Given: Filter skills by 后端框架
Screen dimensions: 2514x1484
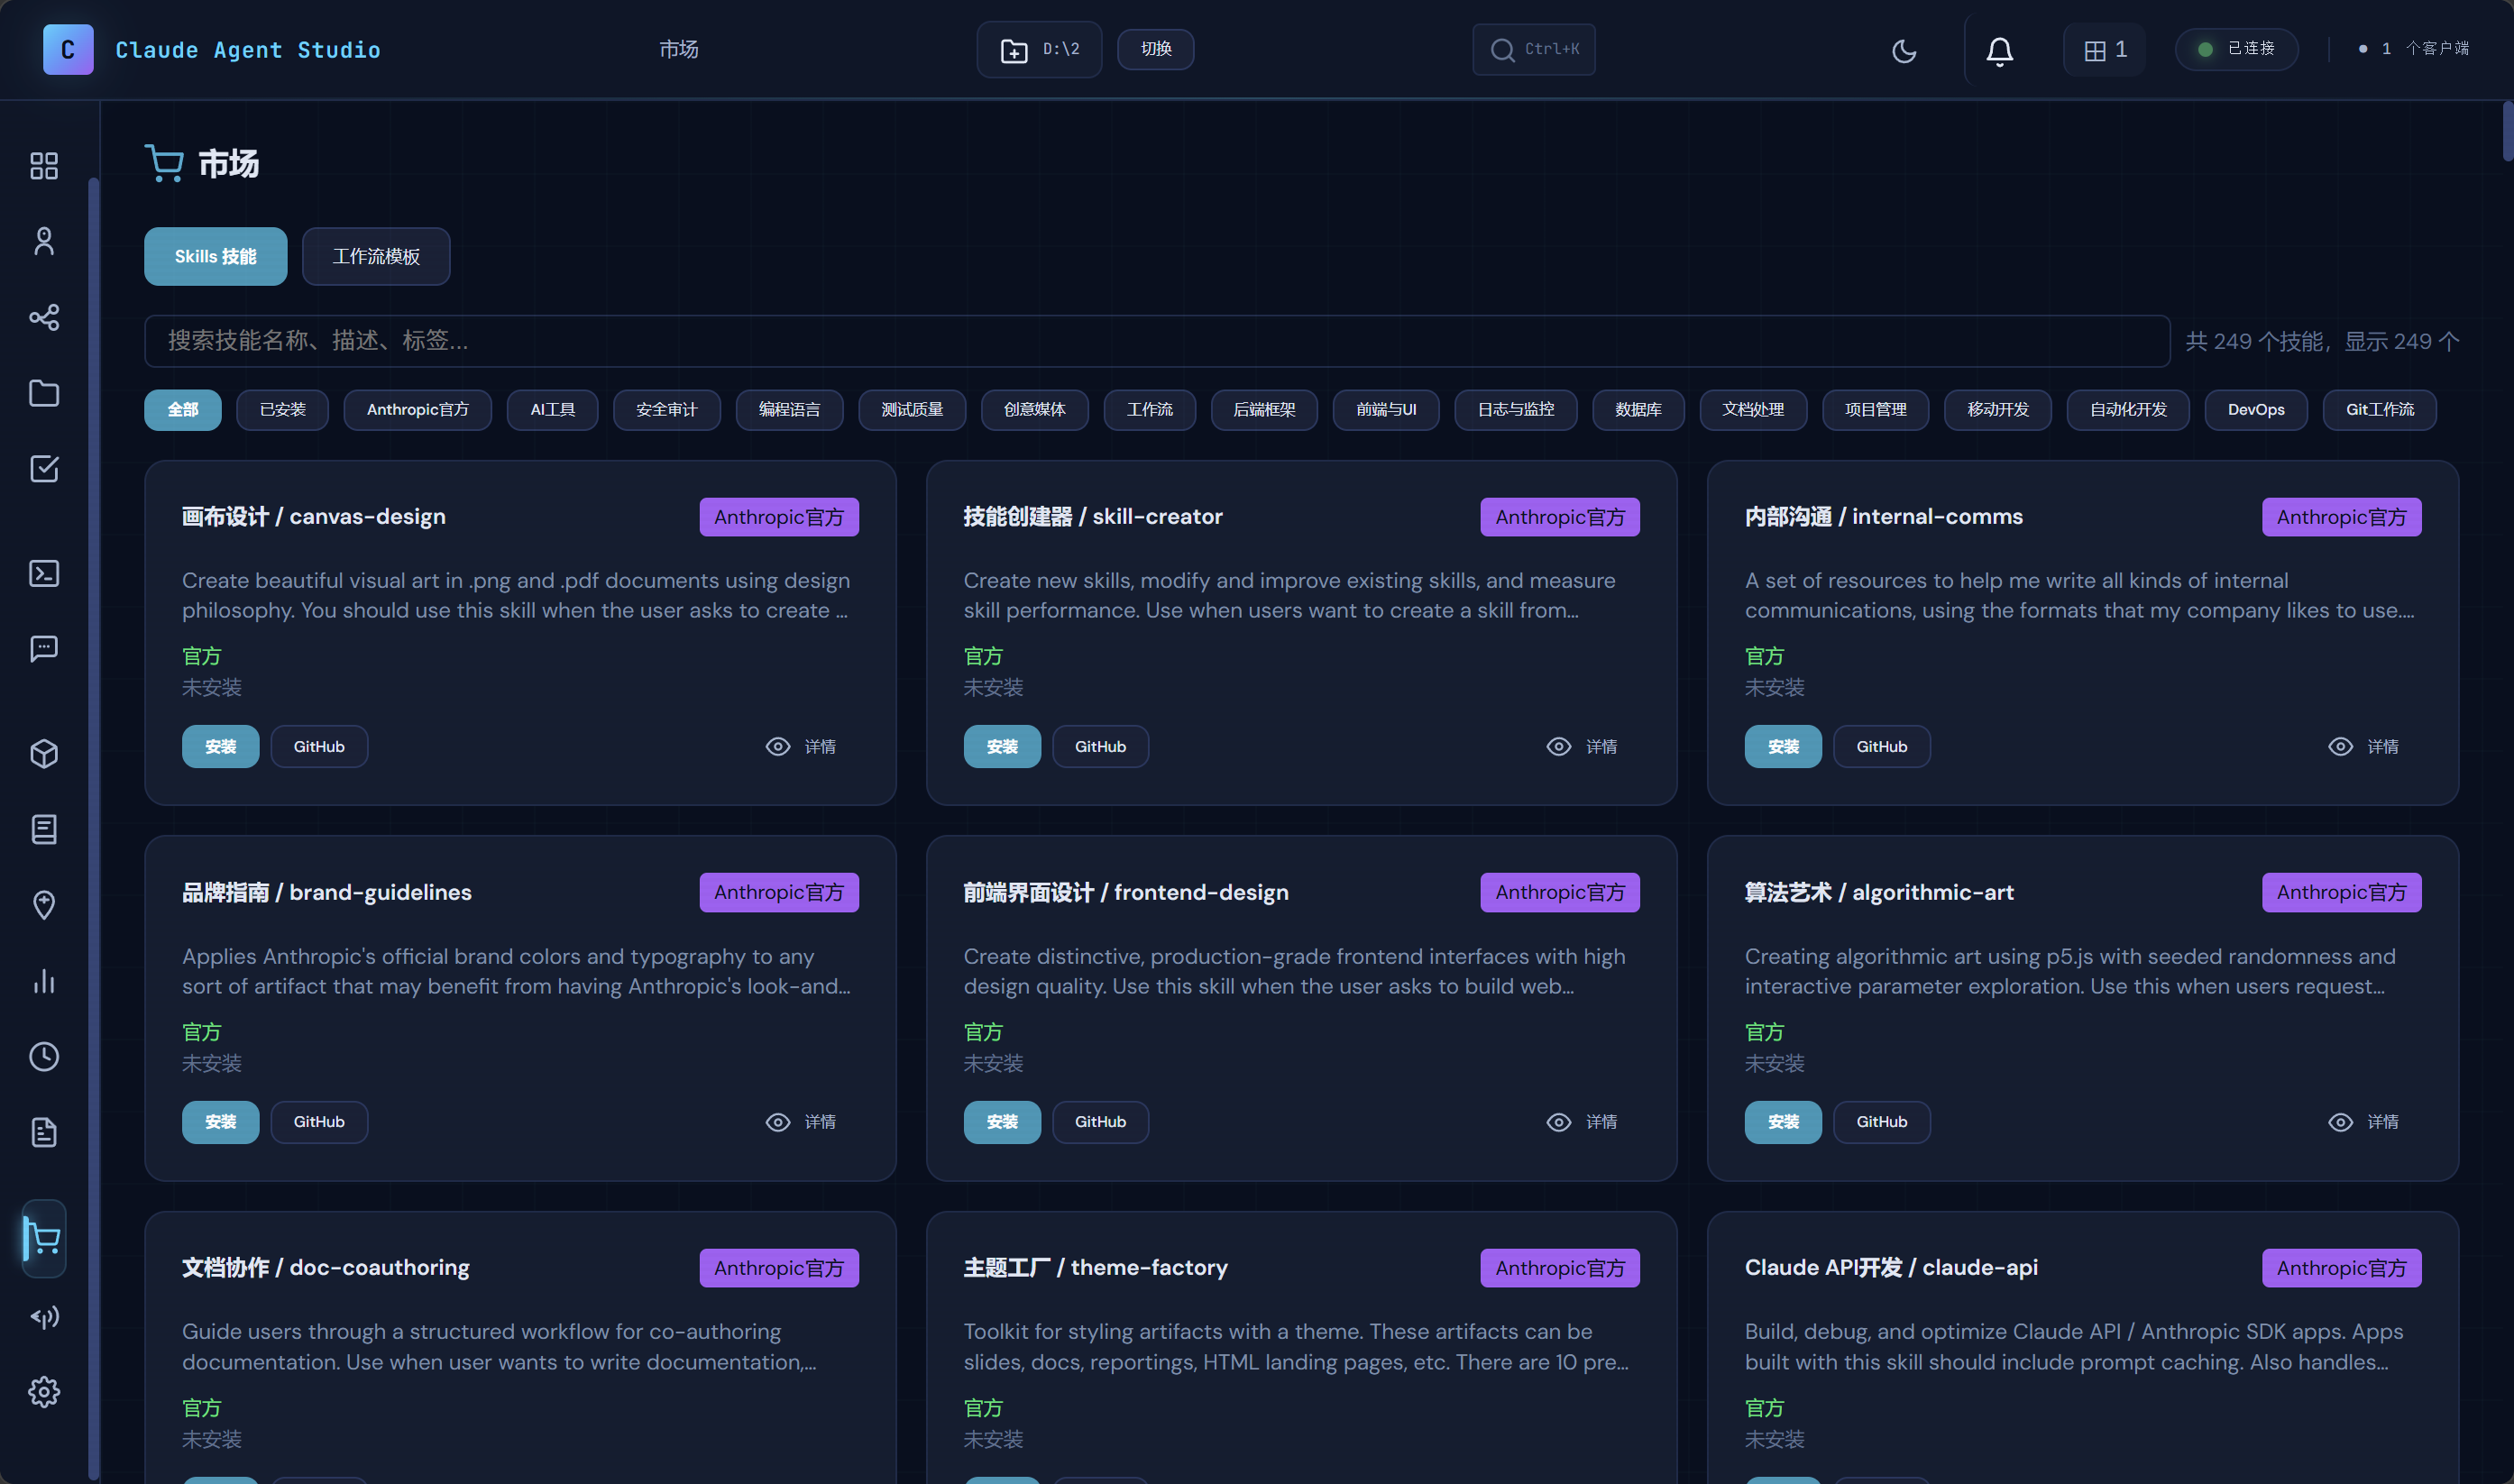Looking at the screenshot, I should pos(1265,410).
